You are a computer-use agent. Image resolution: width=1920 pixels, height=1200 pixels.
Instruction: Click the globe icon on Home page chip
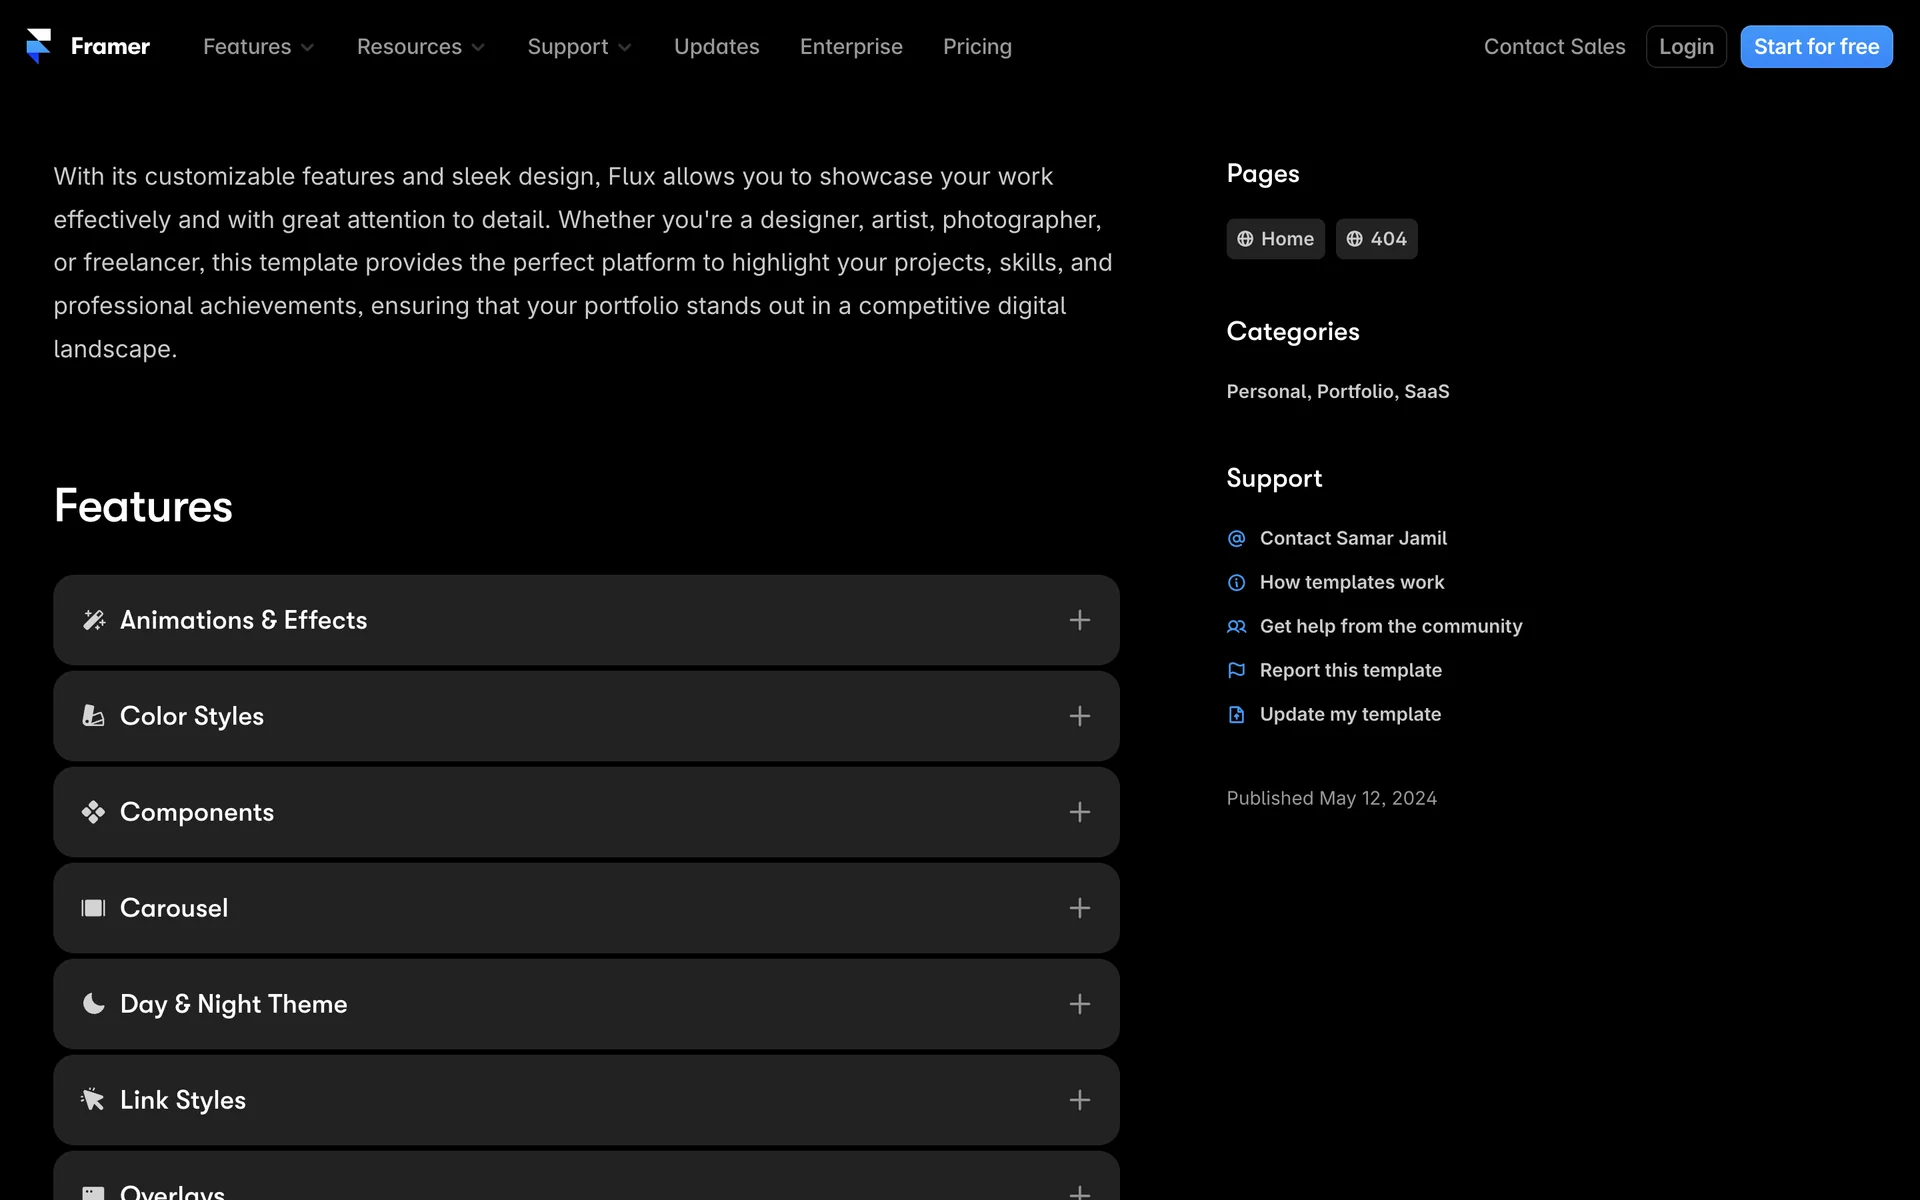coord(1245,239)
